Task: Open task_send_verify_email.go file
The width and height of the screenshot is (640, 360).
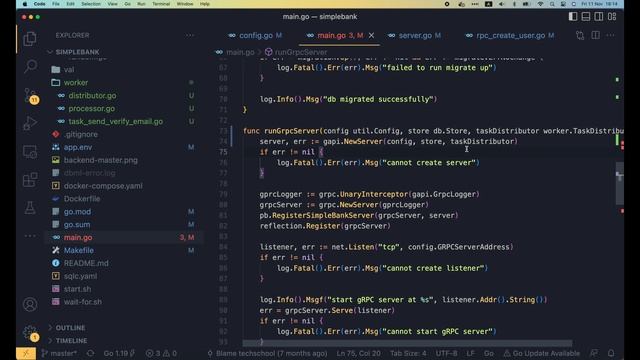Action: (116, 122)
